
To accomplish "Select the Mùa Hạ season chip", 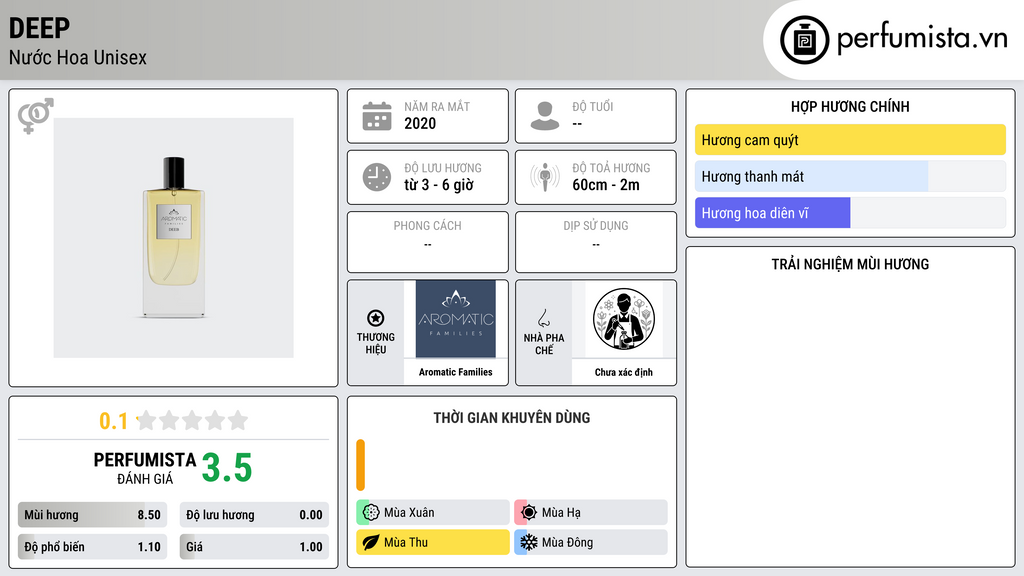I will point(591,512).
